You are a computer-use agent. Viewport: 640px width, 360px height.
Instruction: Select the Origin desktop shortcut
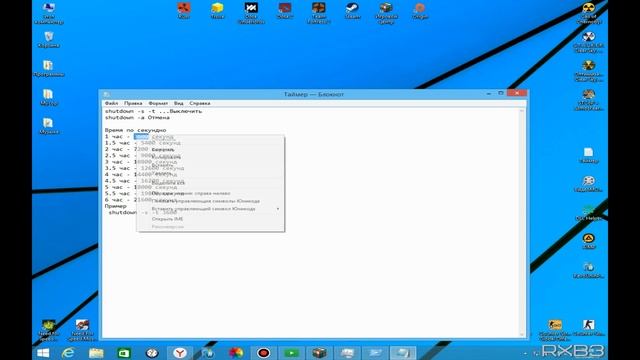click(420, 11)
